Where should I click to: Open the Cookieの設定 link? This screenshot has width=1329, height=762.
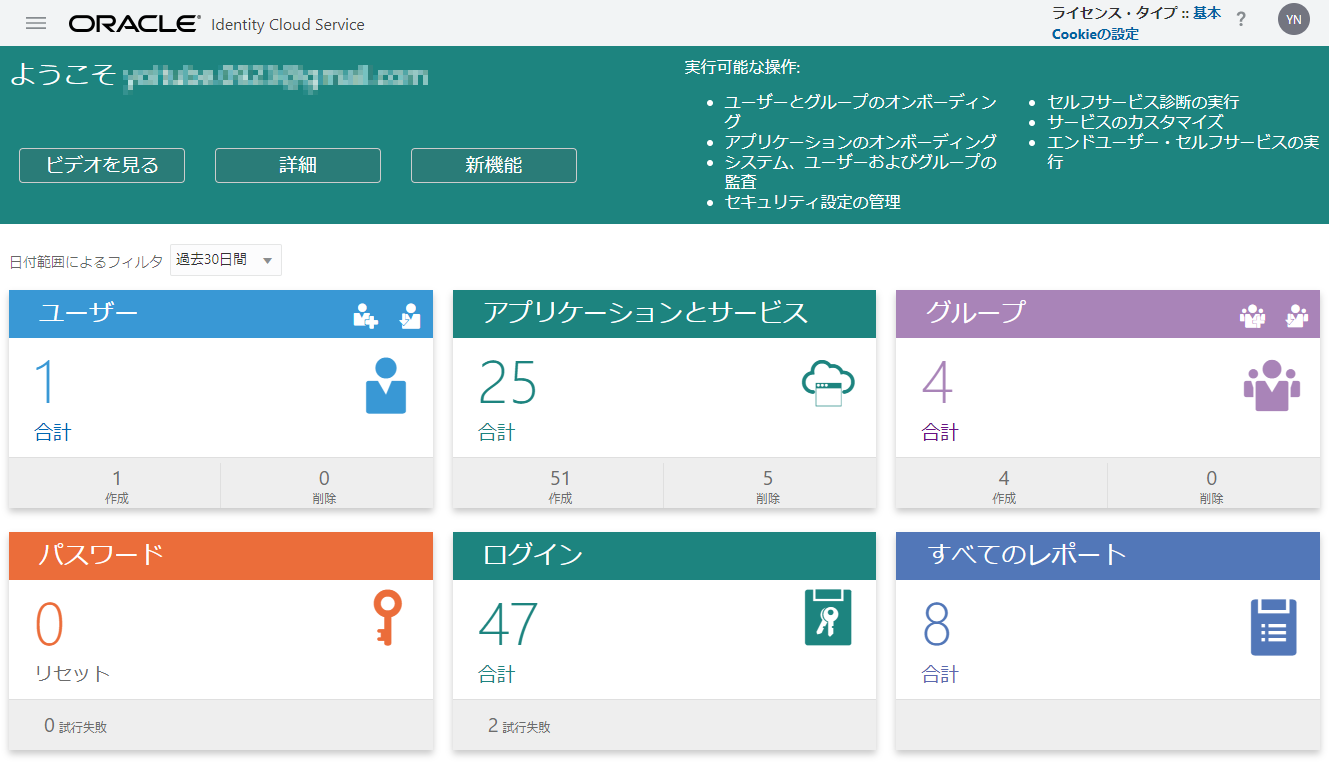(1095, 34)
